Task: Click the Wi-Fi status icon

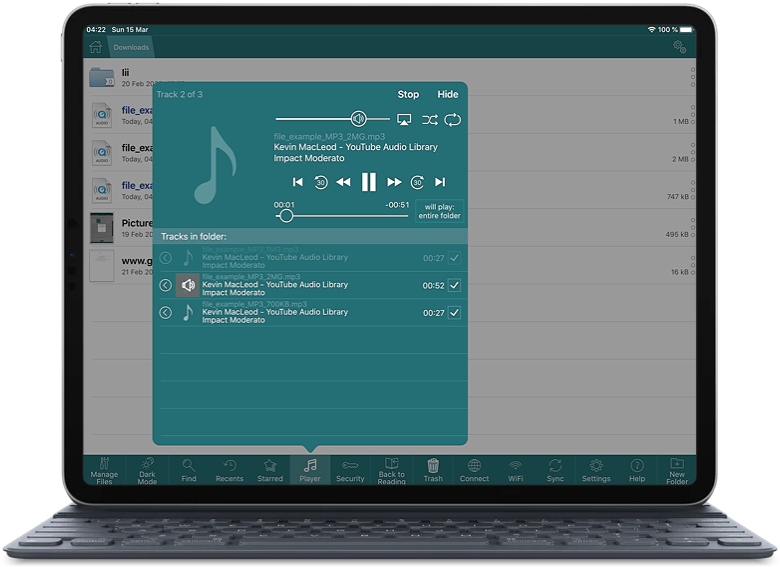Action: 651,30
